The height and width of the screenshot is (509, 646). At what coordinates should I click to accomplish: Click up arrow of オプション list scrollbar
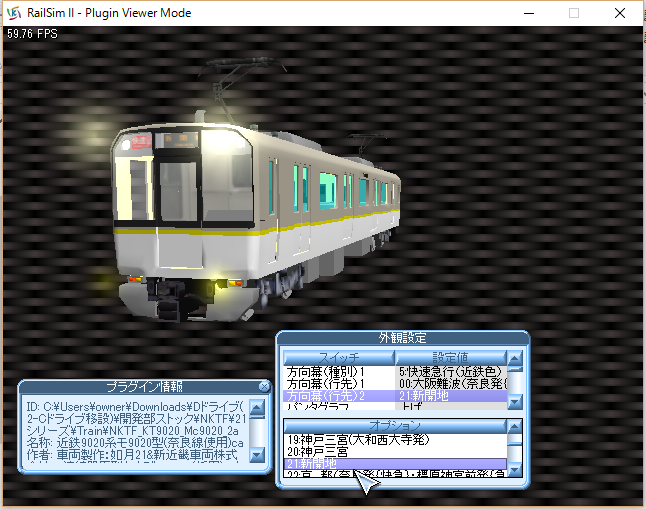click(x=515, y=427)
